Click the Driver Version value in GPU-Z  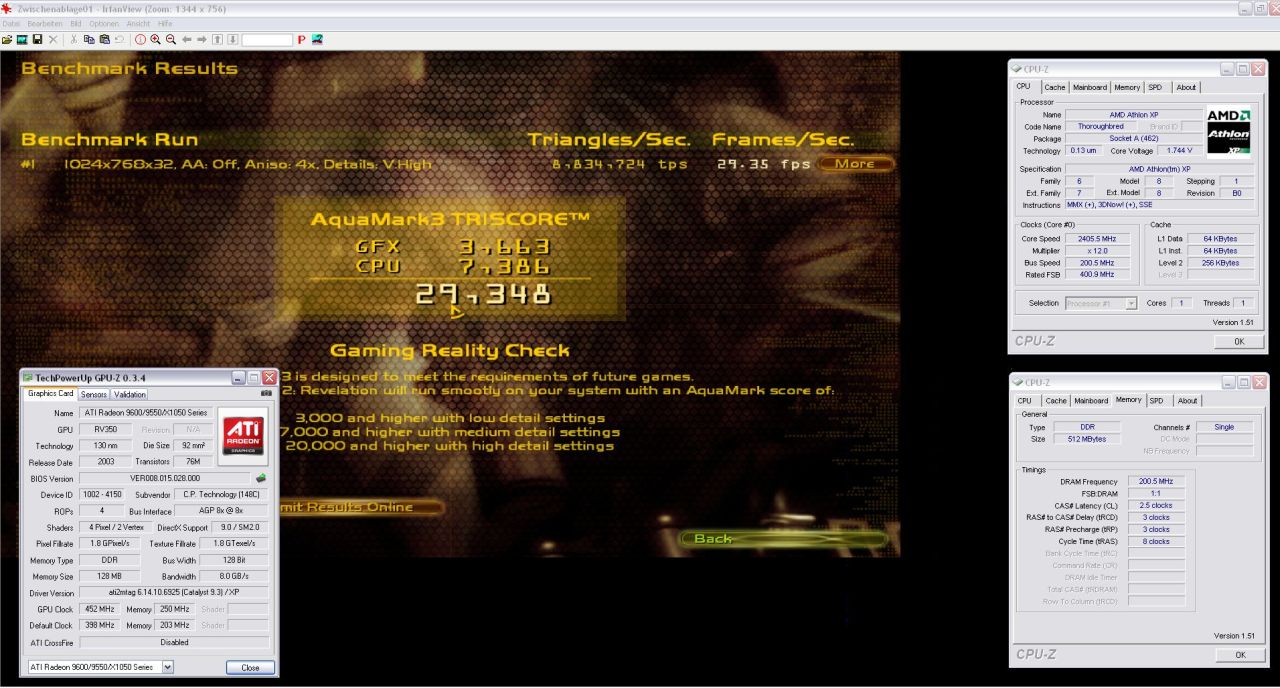point(174,593)
